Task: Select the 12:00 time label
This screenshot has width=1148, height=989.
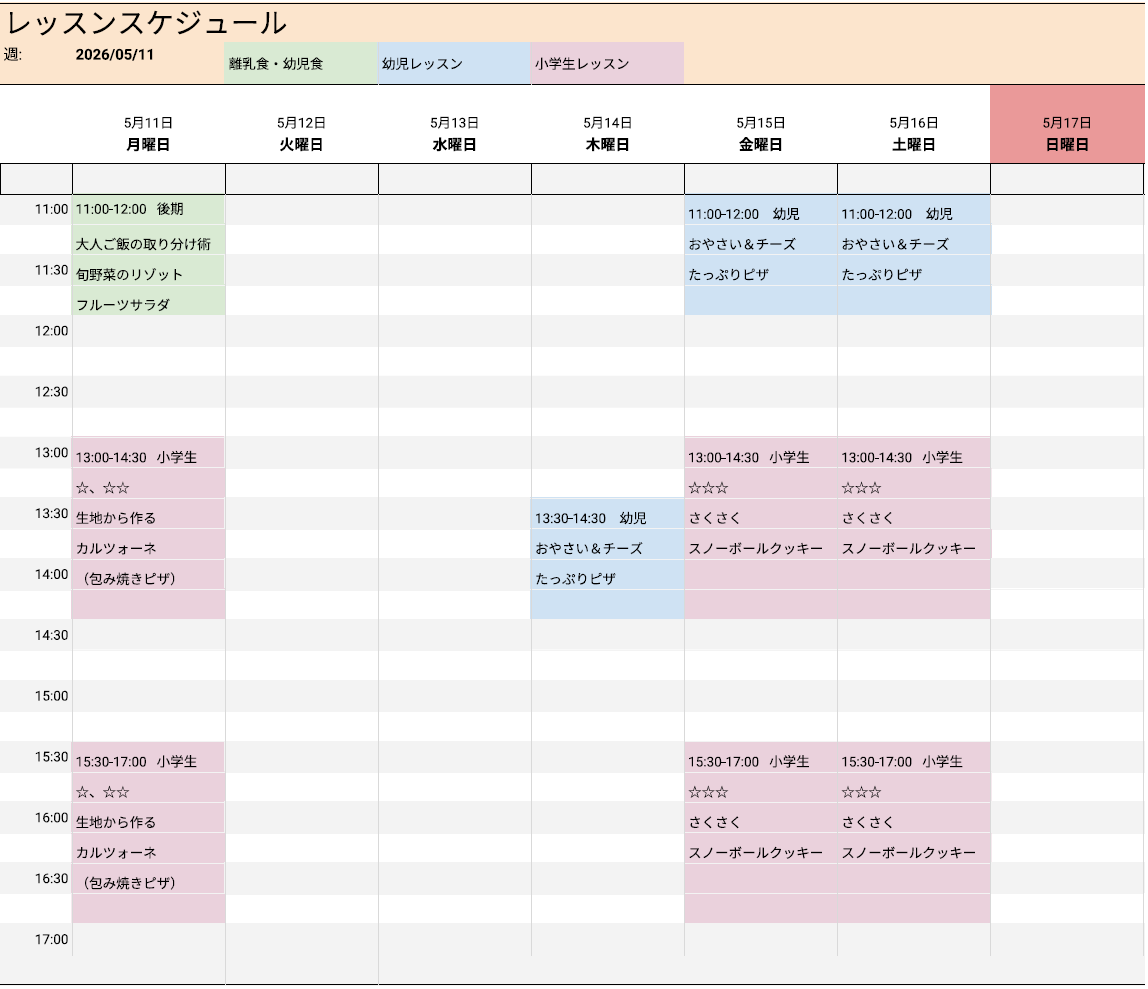Action: point(51,331)
